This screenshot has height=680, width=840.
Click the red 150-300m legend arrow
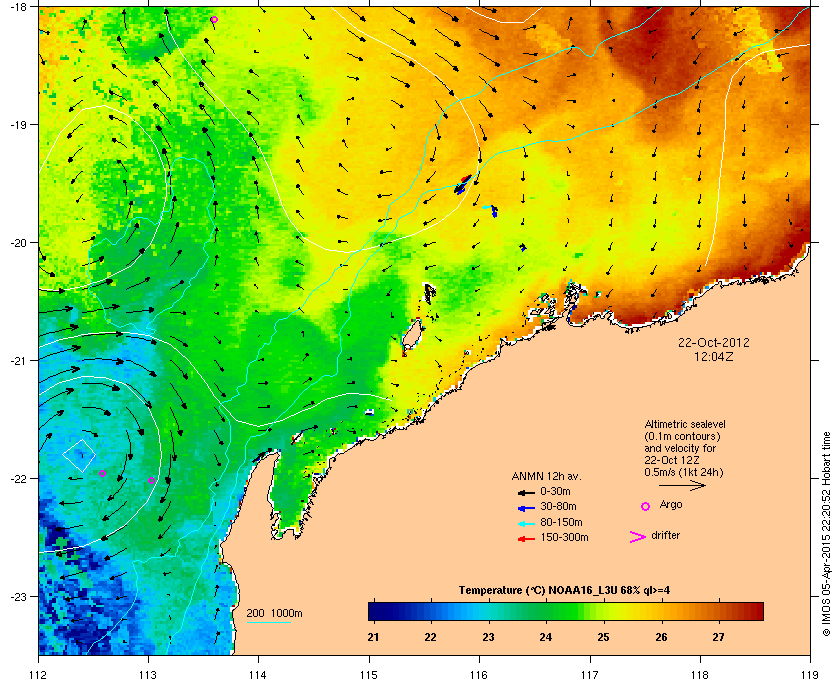click(x=526, y=539)
